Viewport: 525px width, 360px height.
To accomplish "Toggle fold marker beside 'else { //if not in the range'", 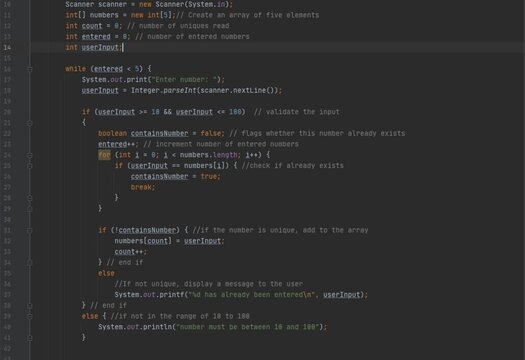I will point(30,316).
